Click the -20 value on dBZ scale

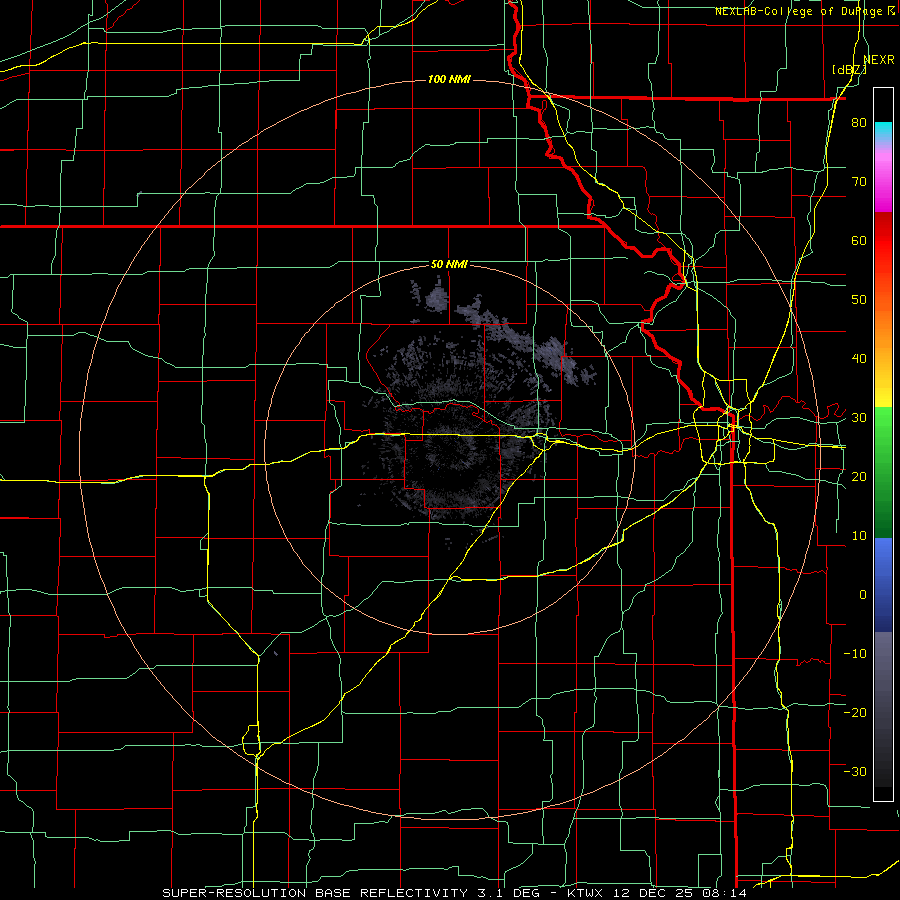click(855, 712)
